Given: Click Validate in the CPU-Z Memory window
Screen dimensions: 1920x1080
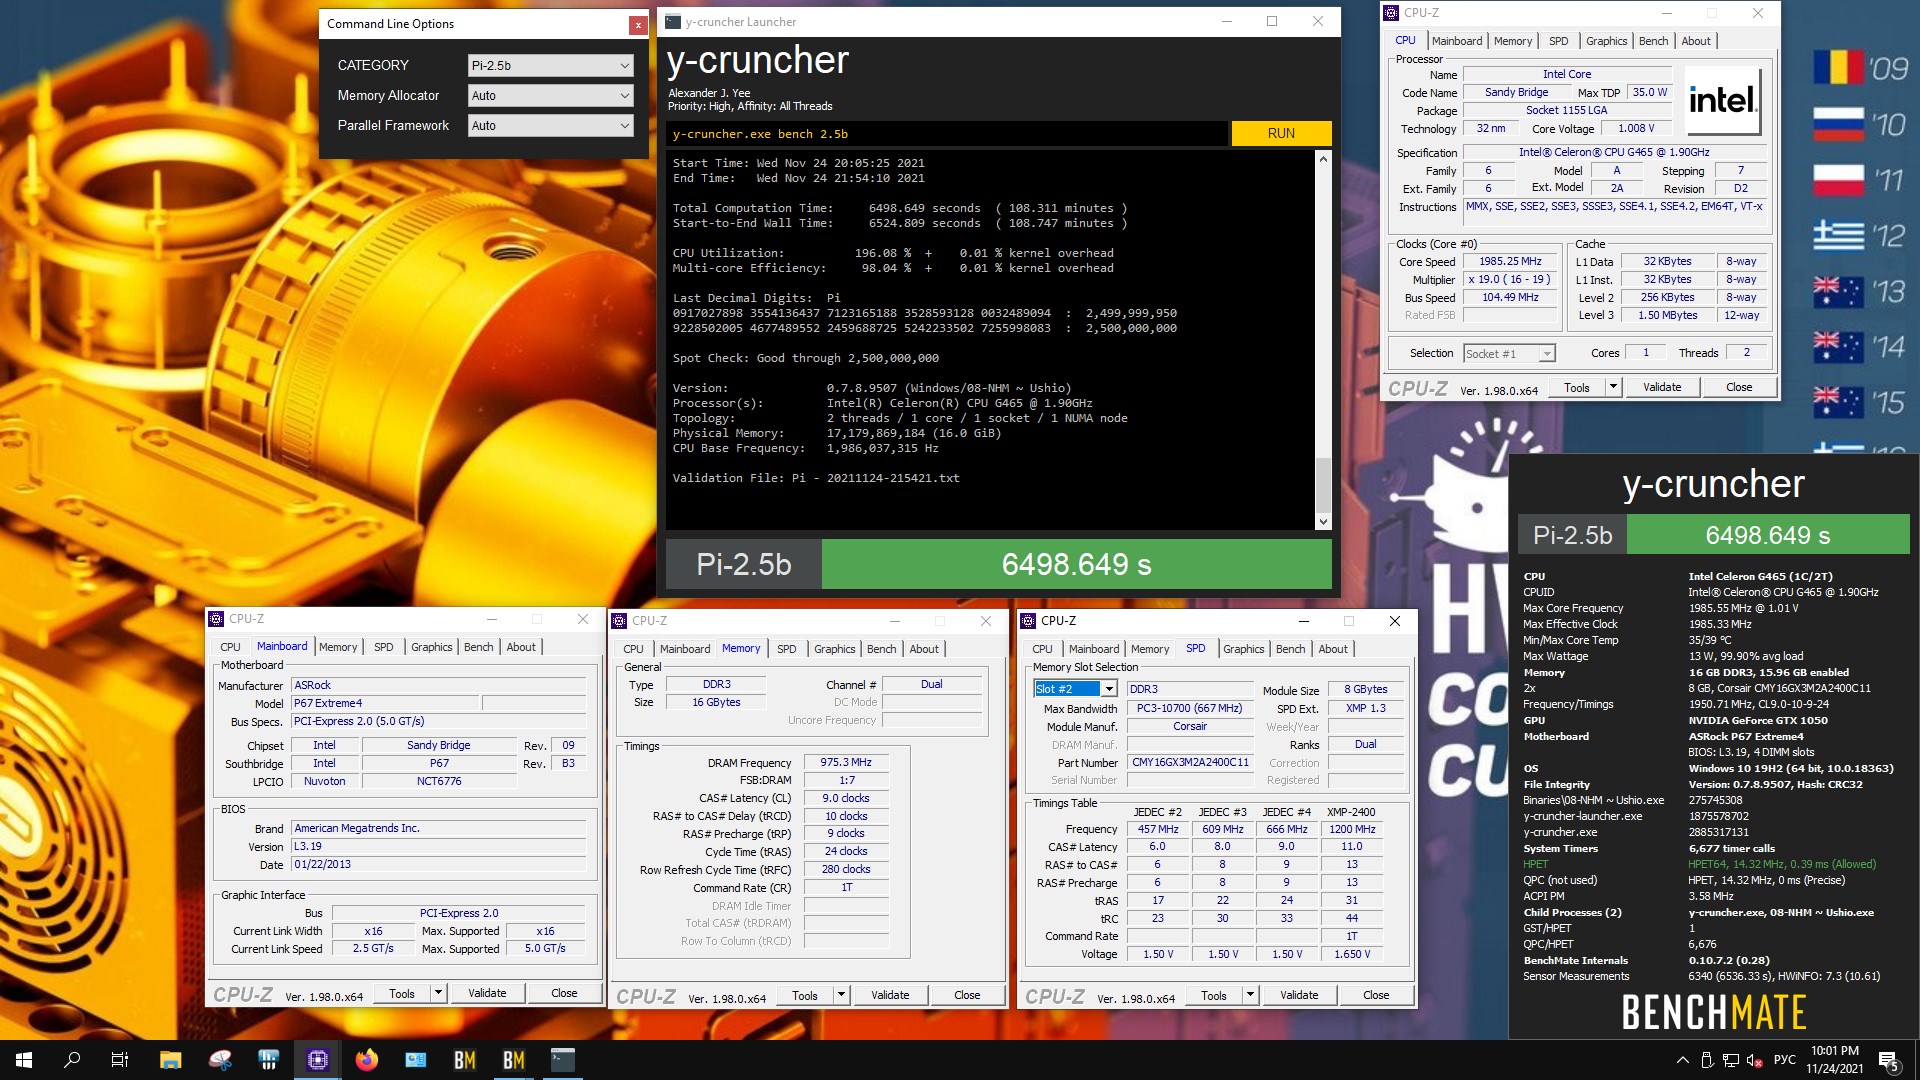Looking at the screenshot, I should point(890,995).
